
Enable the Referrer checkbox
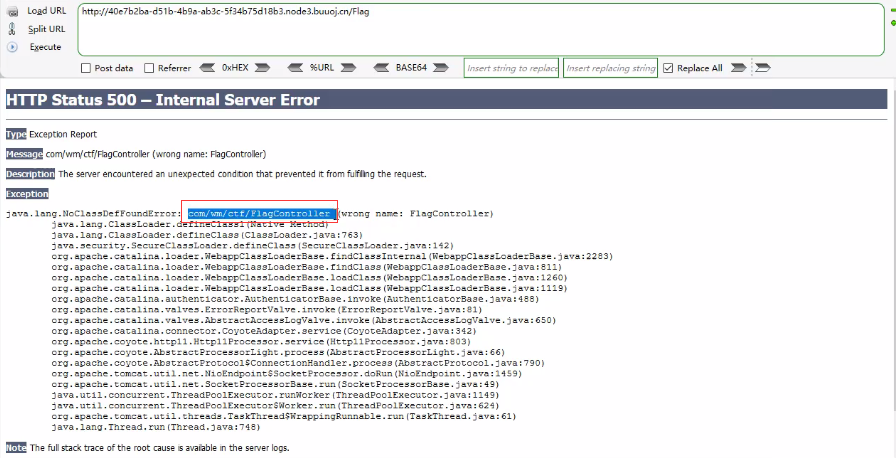click(x=149, y=68)
